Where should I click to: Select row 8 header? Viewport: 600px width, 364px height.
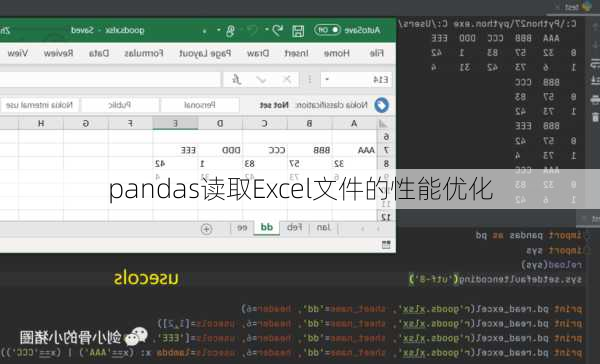coord(386,163)
